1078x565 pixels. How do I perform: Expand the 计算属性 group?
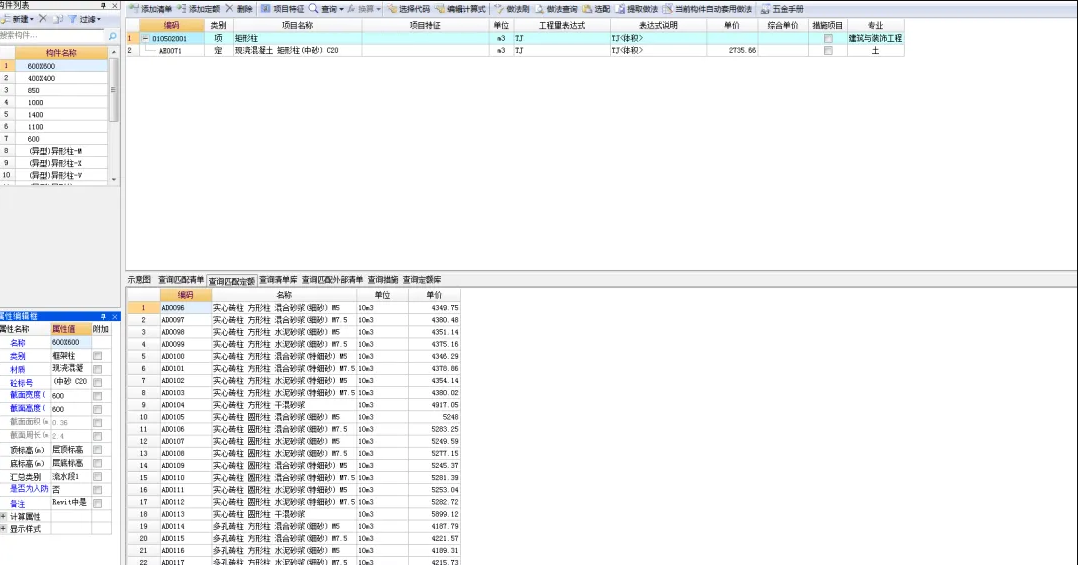coord(3,516)
